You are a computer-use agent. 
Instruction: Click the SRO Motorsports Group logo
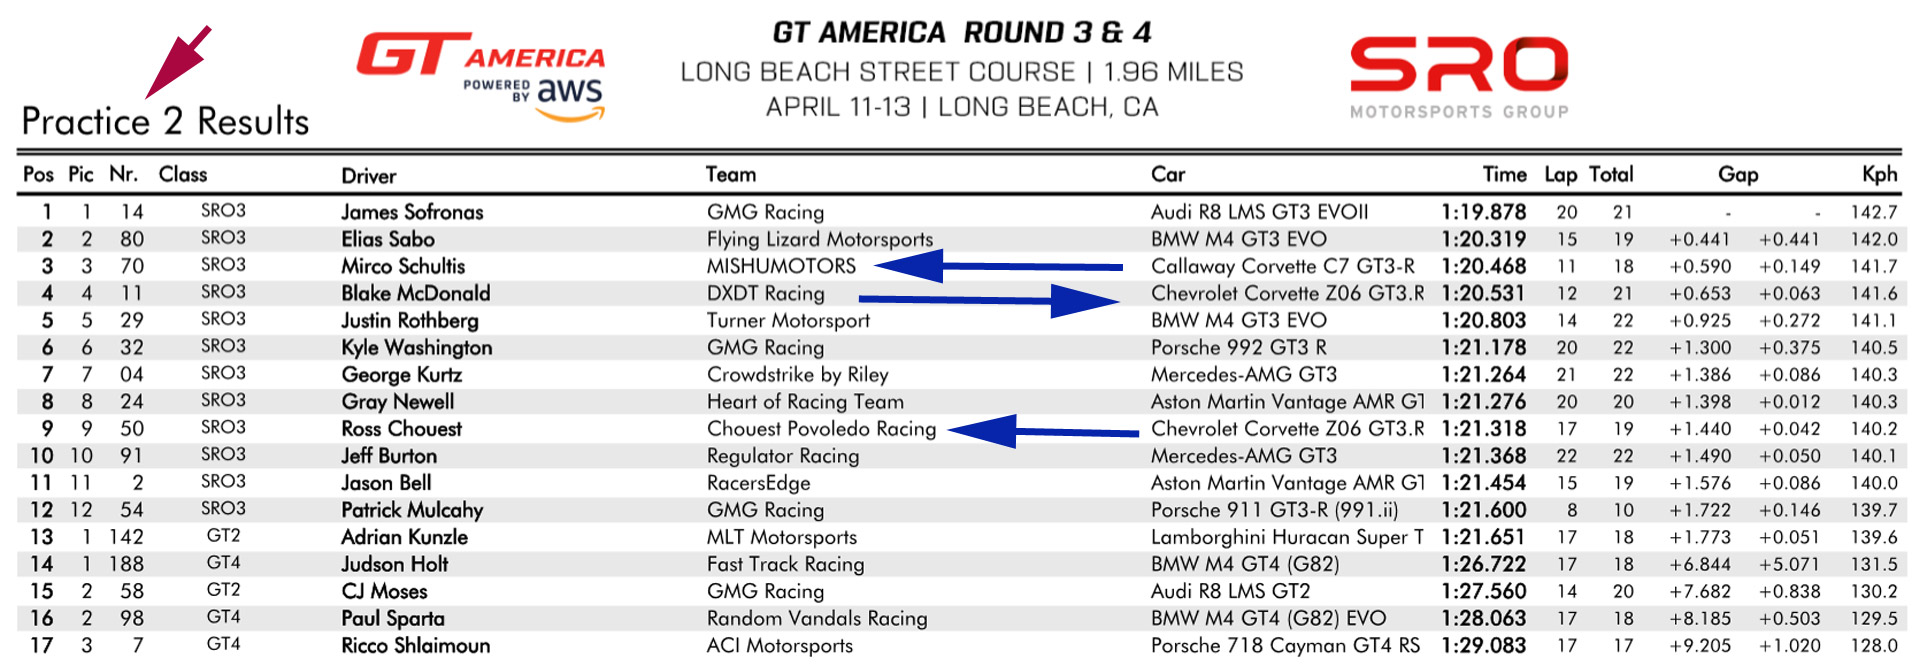pos(1459,77)
